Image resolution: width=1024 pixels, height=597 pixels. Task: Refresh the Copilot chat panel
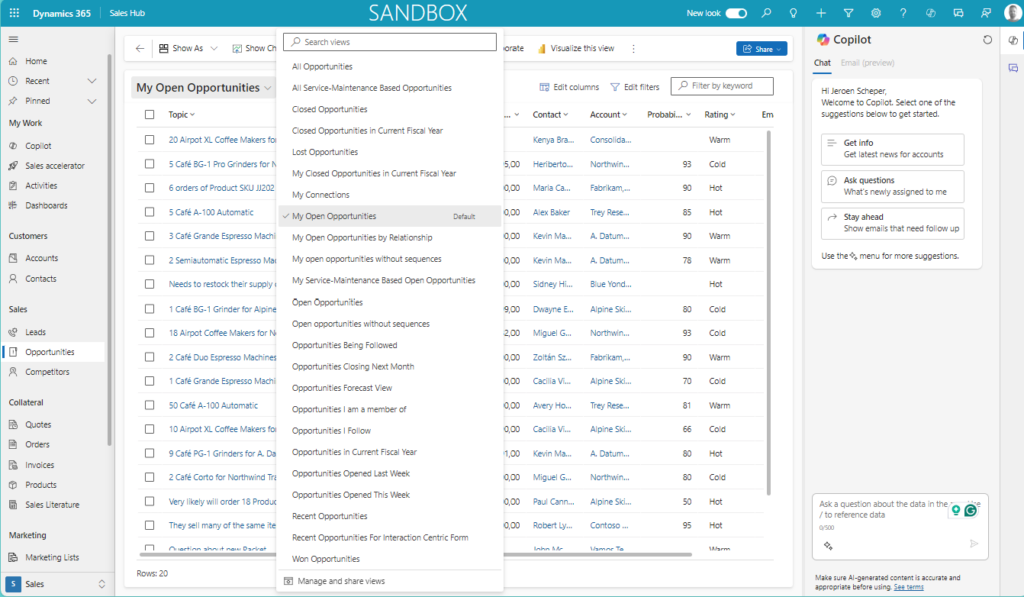coord(988,40)
